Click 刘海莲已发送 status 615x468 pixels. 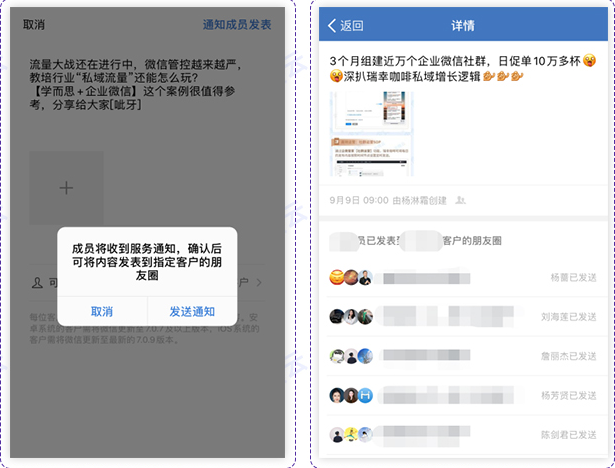point(569,317)
